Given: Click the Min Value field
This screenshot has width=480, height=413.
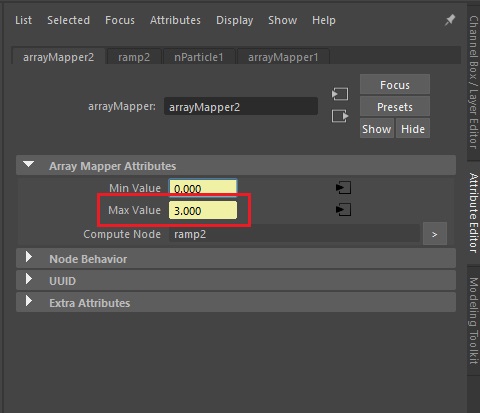Looking at the screenshot, I should point(203,188).
